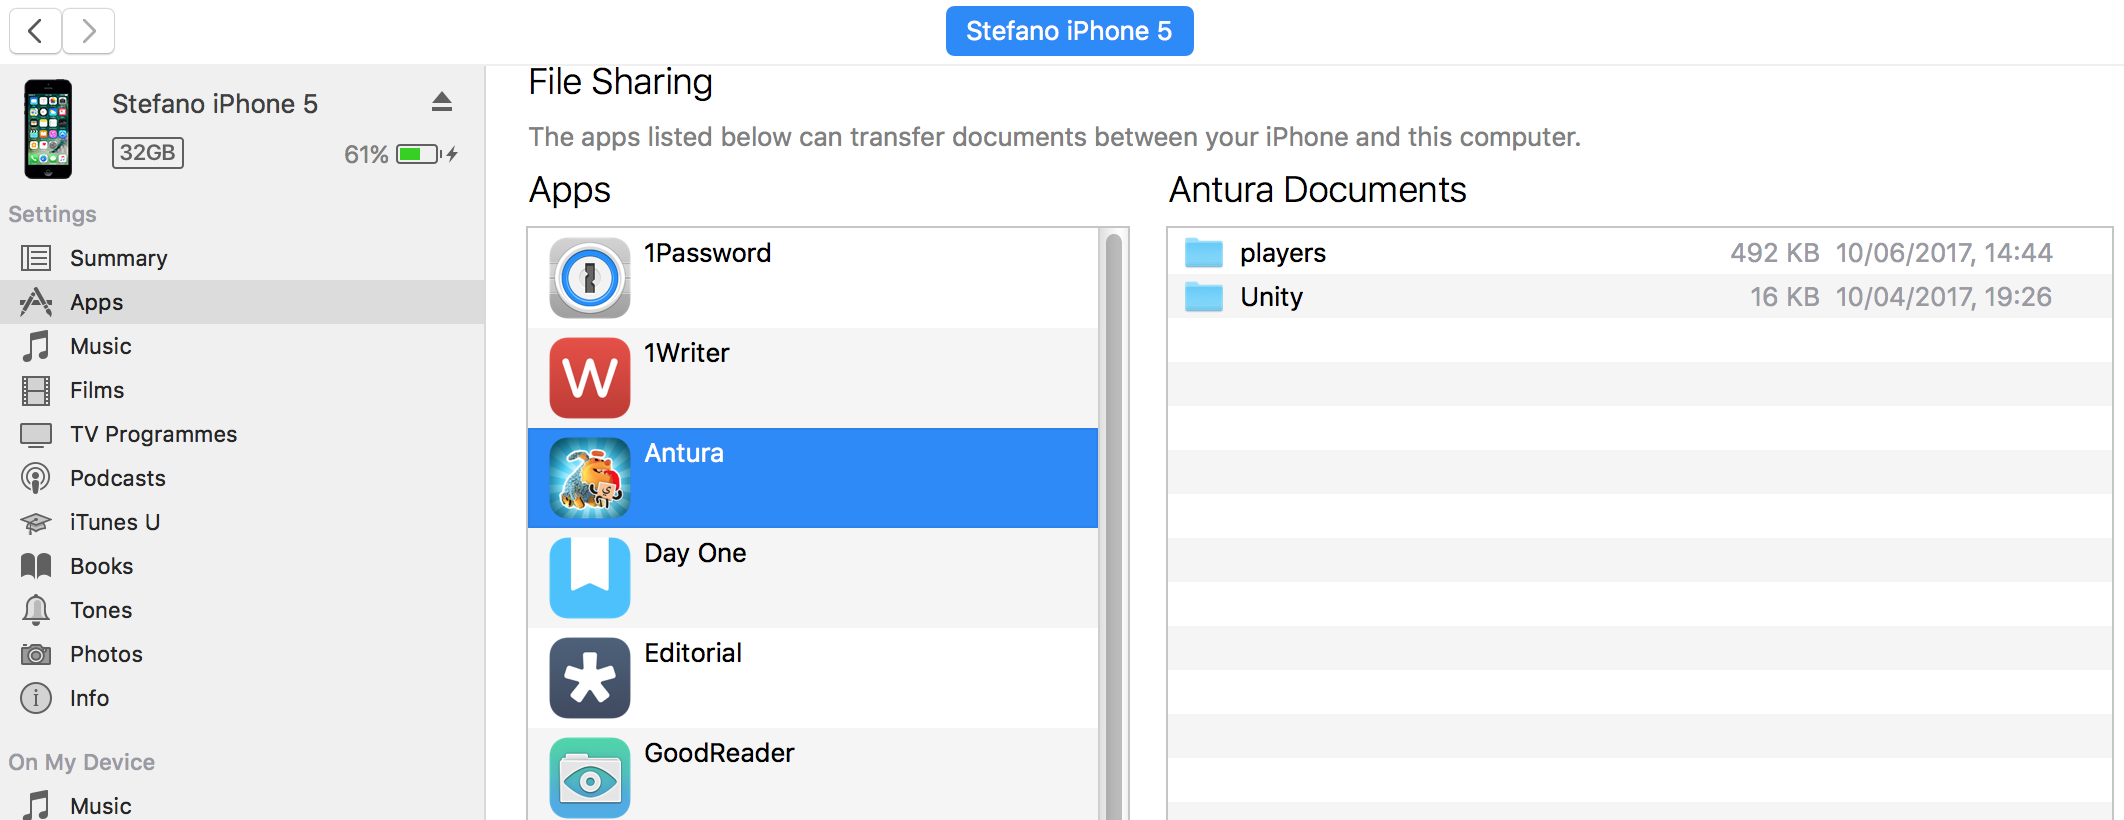Click the 32GB capacity badge

tap(148, 153)
